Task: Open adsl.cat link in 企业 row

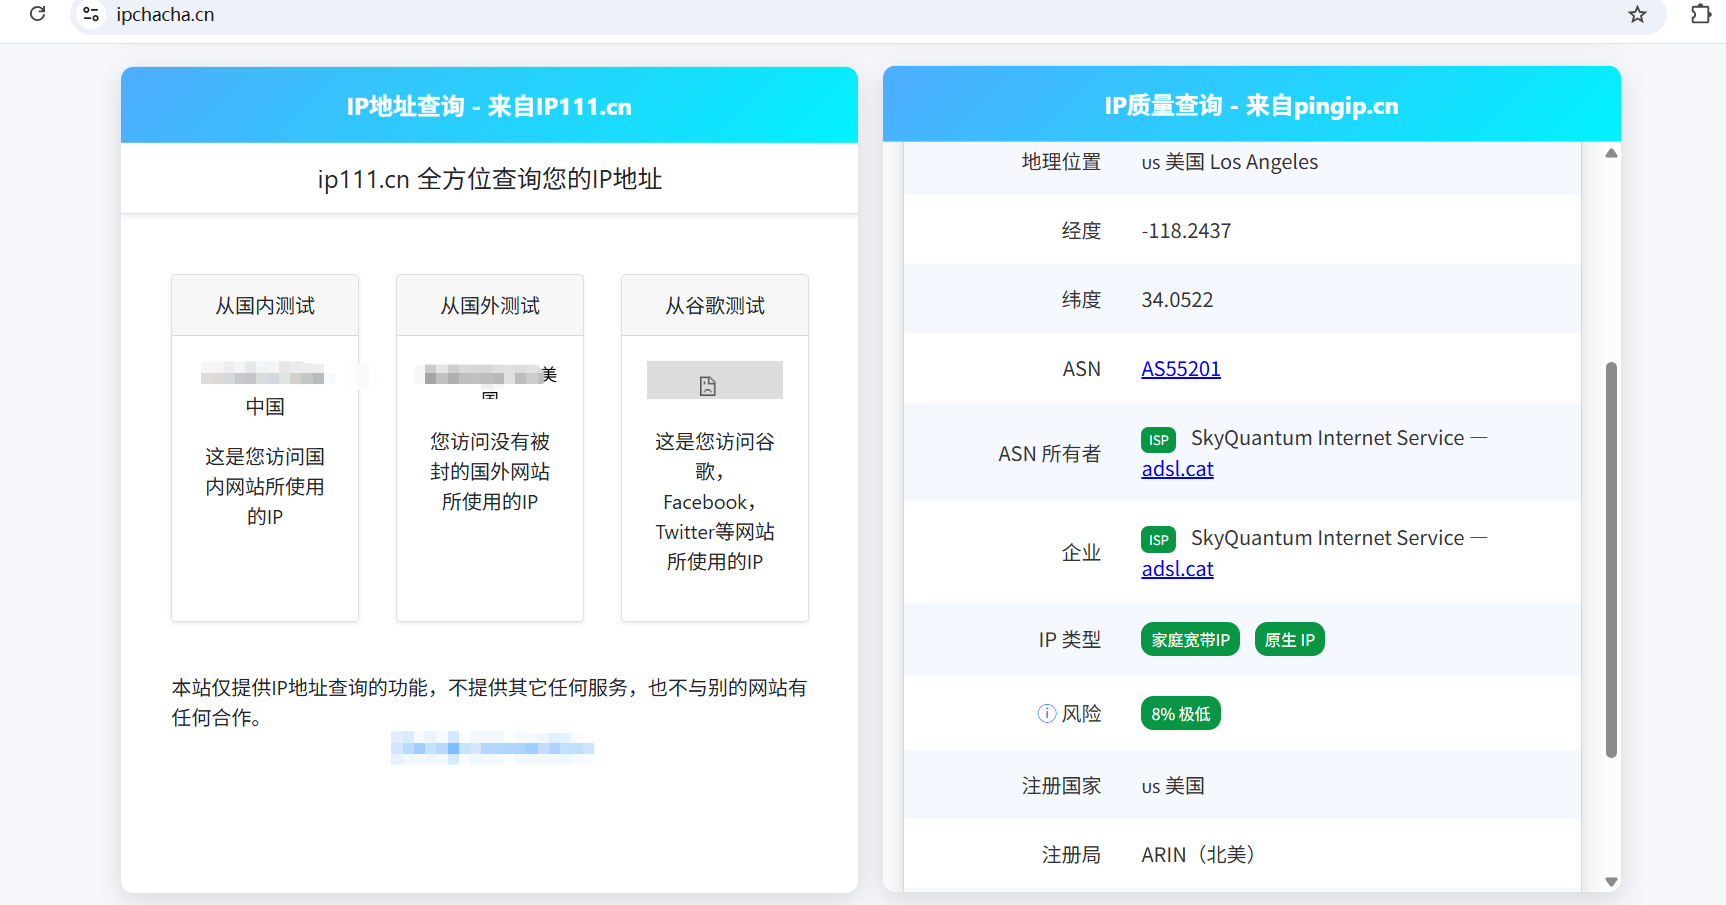Action: click(x=1177, y=569)
